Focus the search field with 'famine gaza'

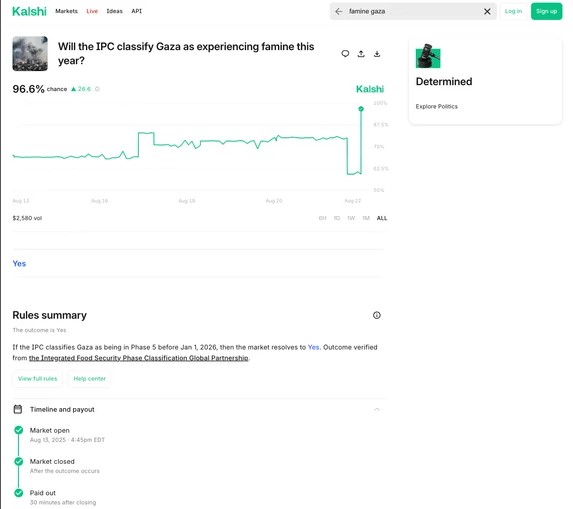412,11
